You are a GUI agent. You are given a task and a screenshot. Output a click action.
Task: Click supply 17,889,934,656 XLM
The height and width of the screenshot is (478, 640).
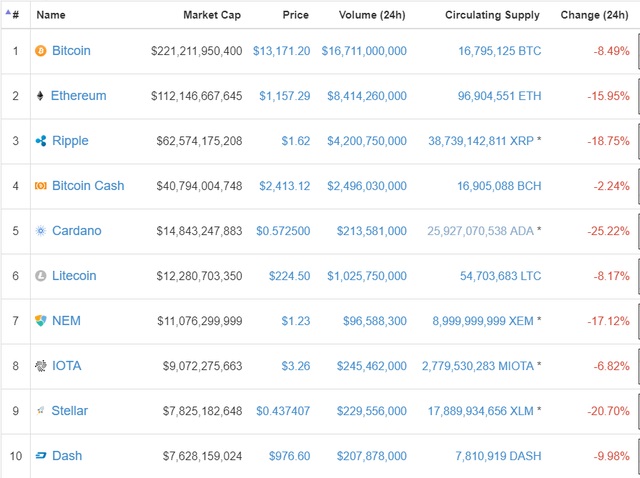tap(481, 411)
